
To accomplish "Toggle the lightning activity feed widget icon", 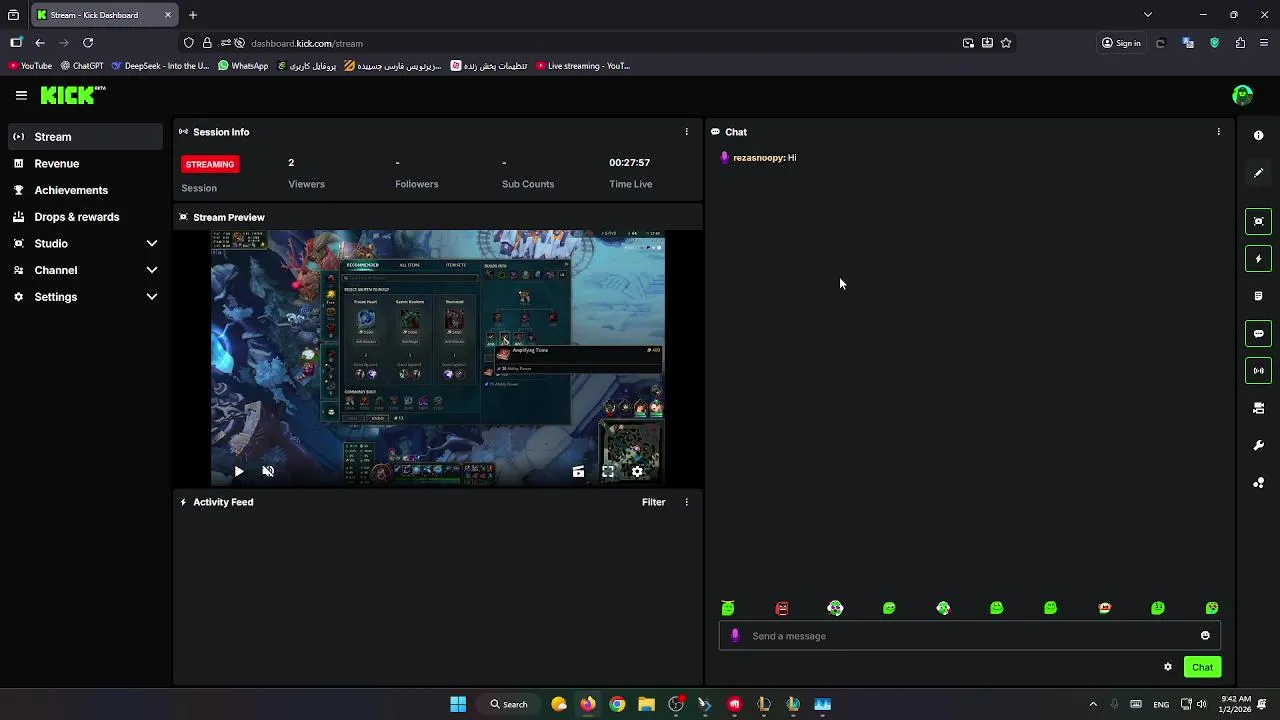I will click(x=1259, y=259).
